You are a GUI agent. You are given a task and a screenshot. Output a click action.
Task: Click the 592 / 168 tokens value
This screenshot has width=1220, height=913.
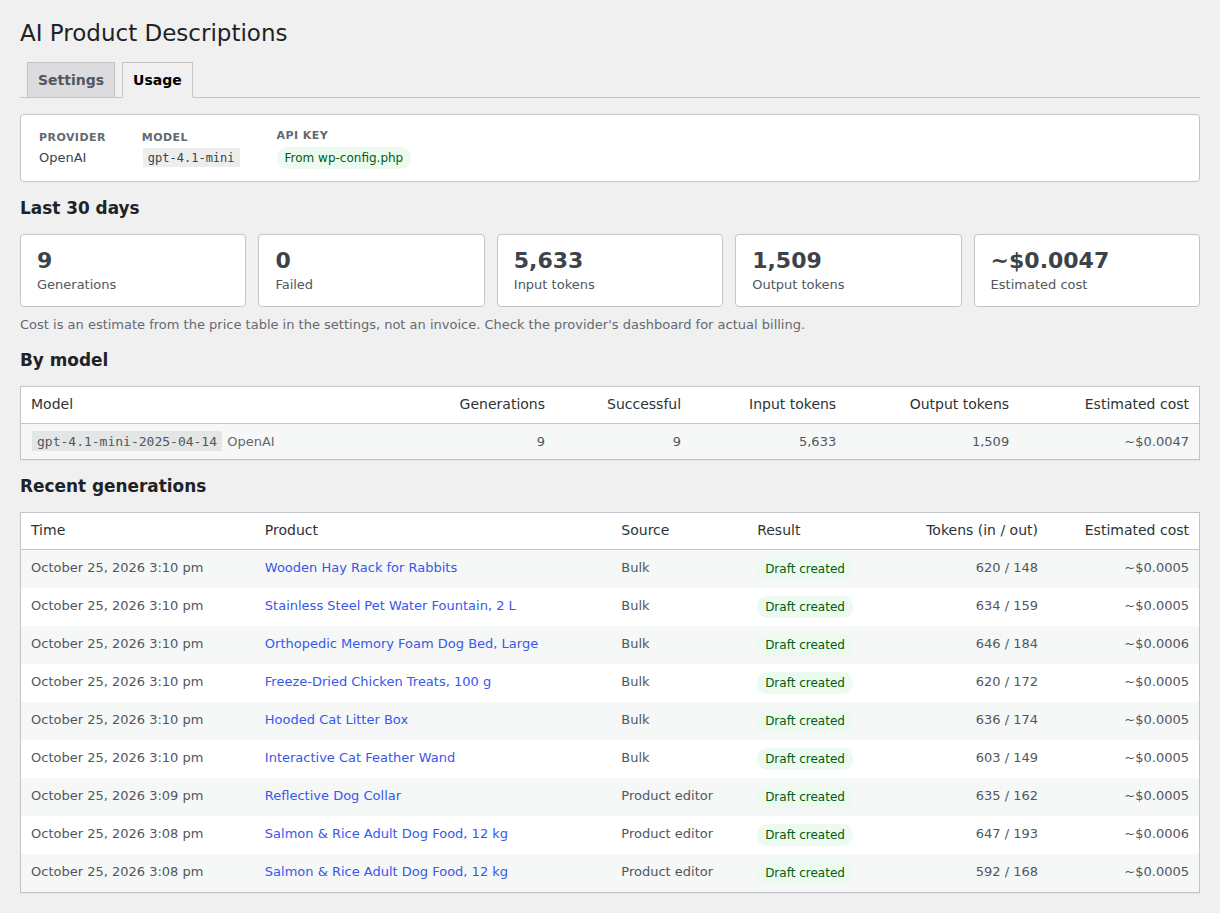coord(1007,872)
